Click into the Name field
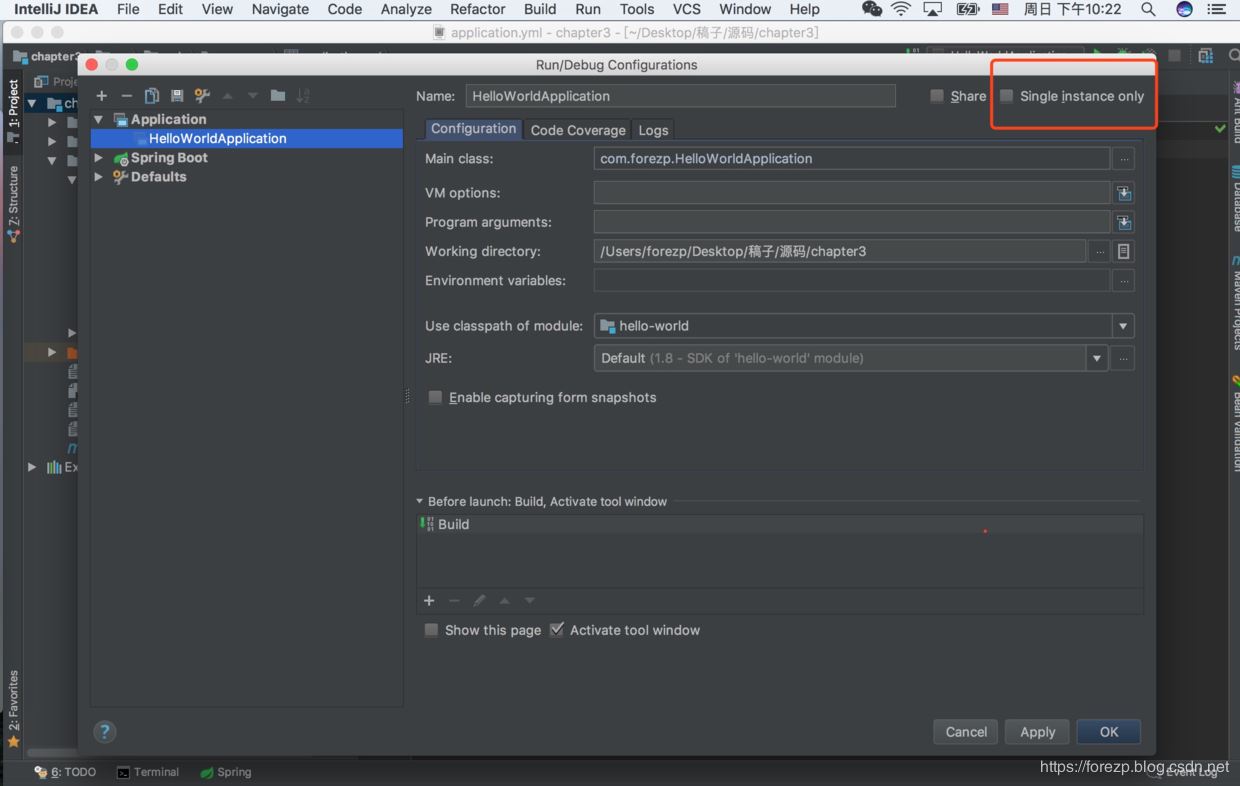 680,96
